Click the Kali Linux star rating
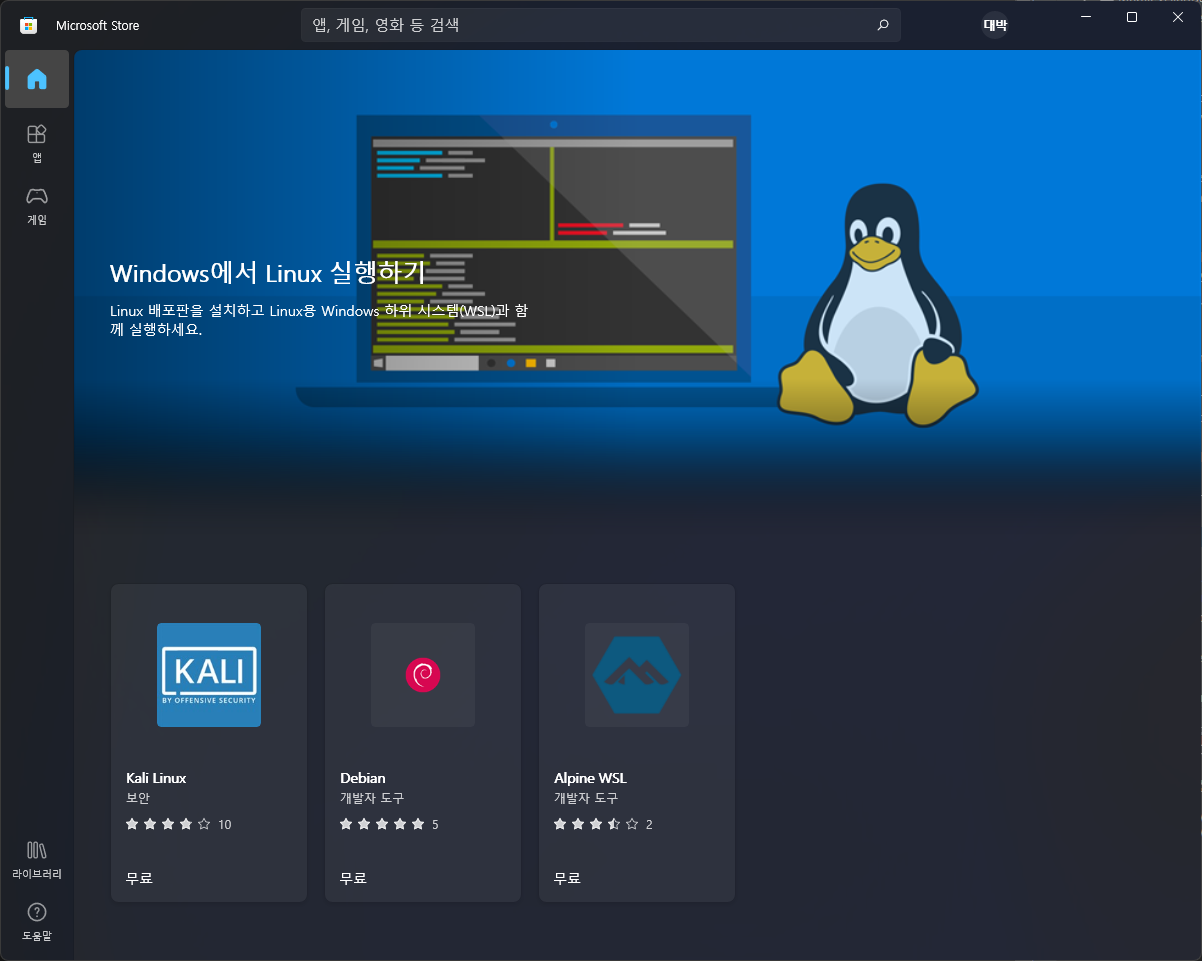This screenshot has height=961, width=1202. (x=168, y=824)
